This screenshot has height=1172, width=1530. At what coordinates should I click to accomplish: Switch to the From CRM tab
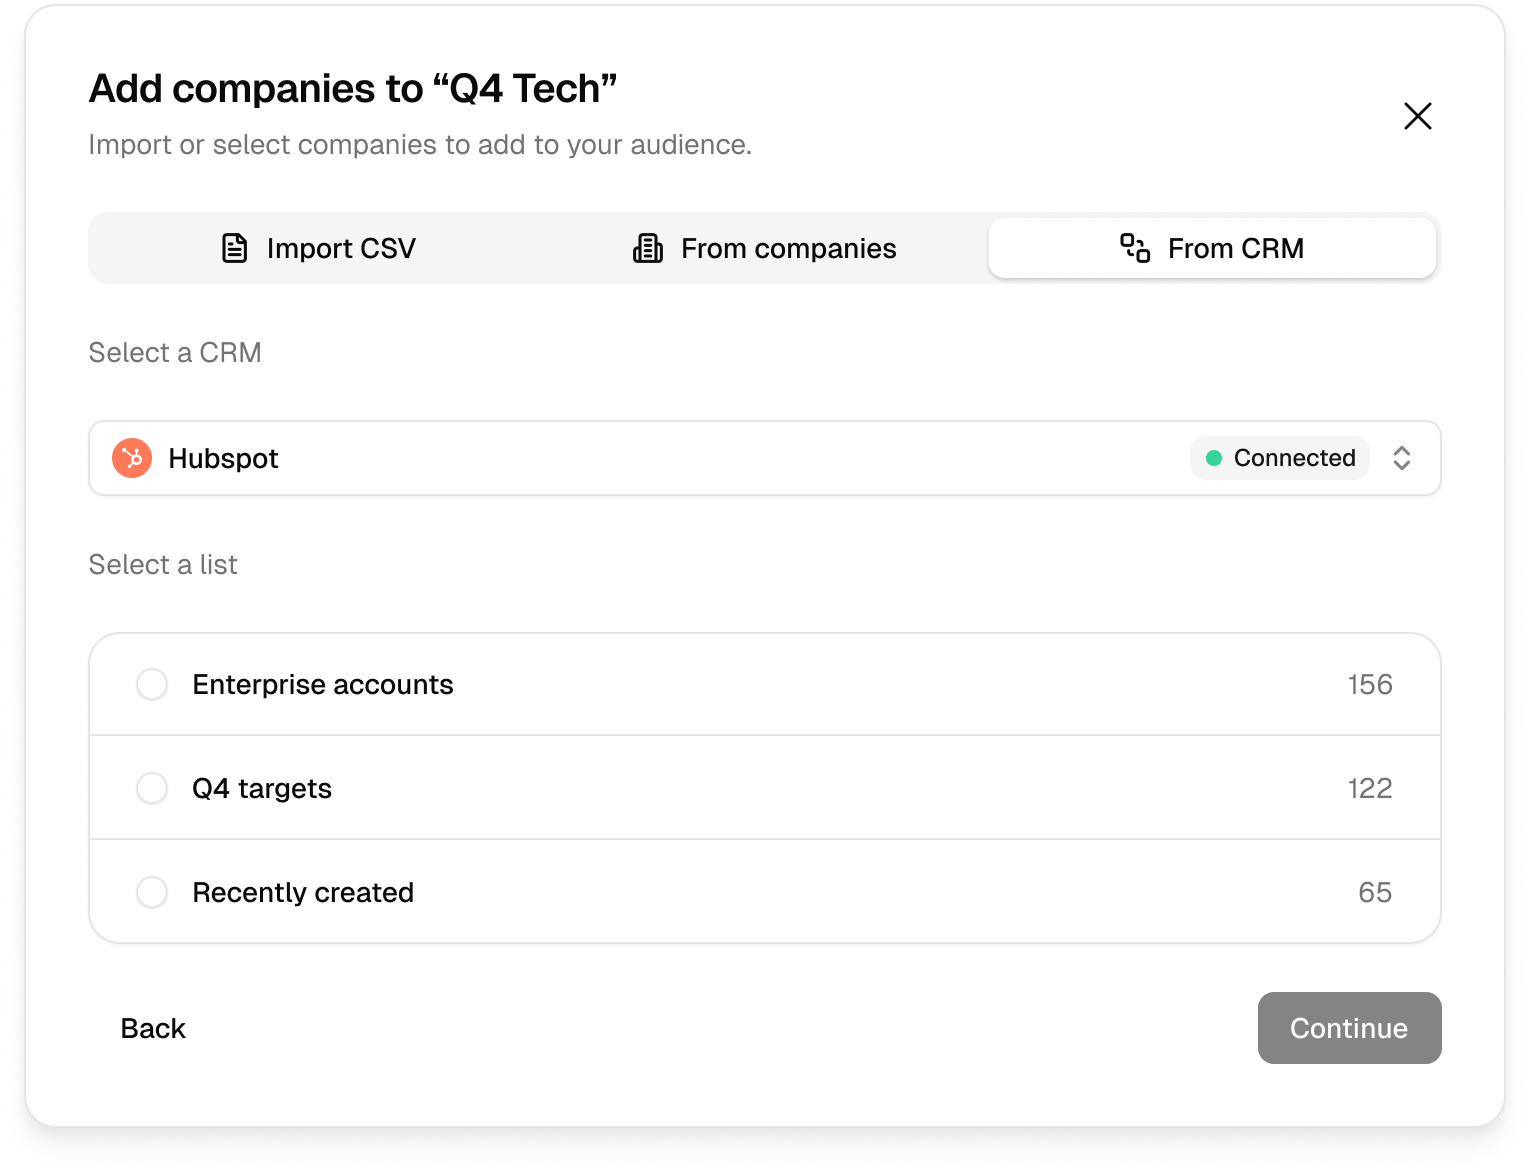point(1212,248)
